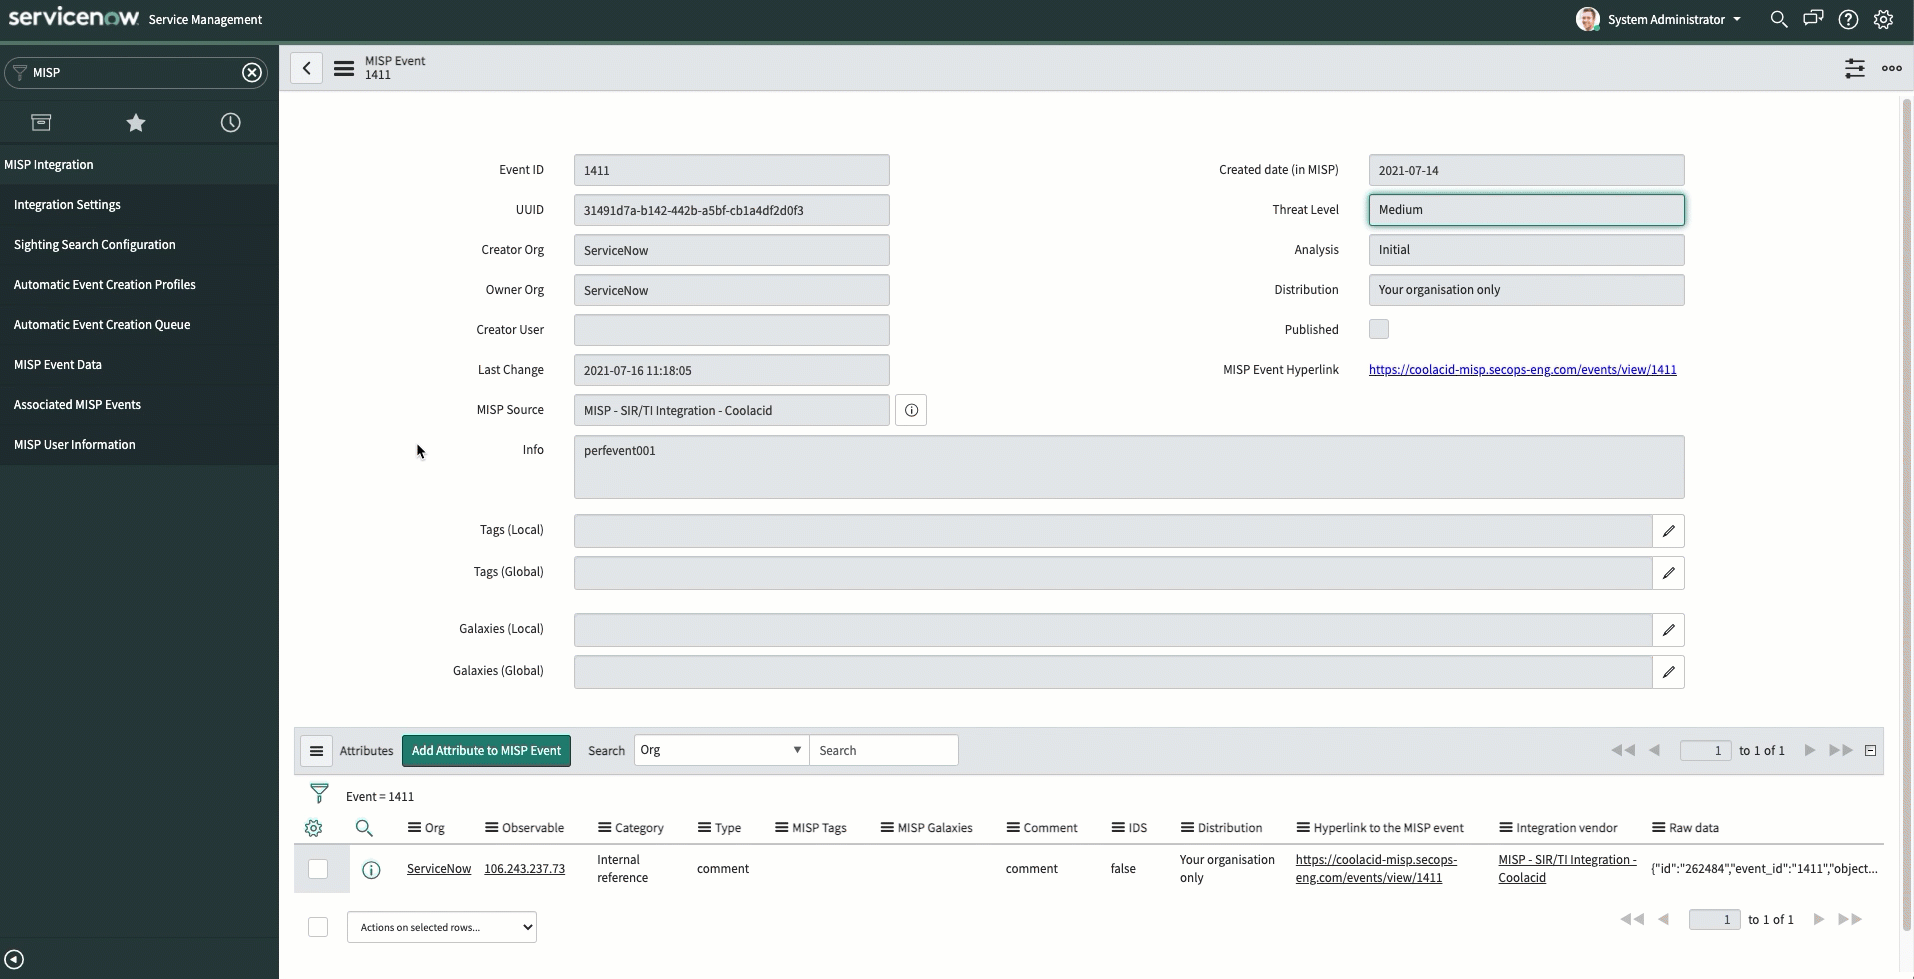This screenshot has width=1914, height=979.
Task: Show Favorites in the navigator
Action: click(136, 122)
